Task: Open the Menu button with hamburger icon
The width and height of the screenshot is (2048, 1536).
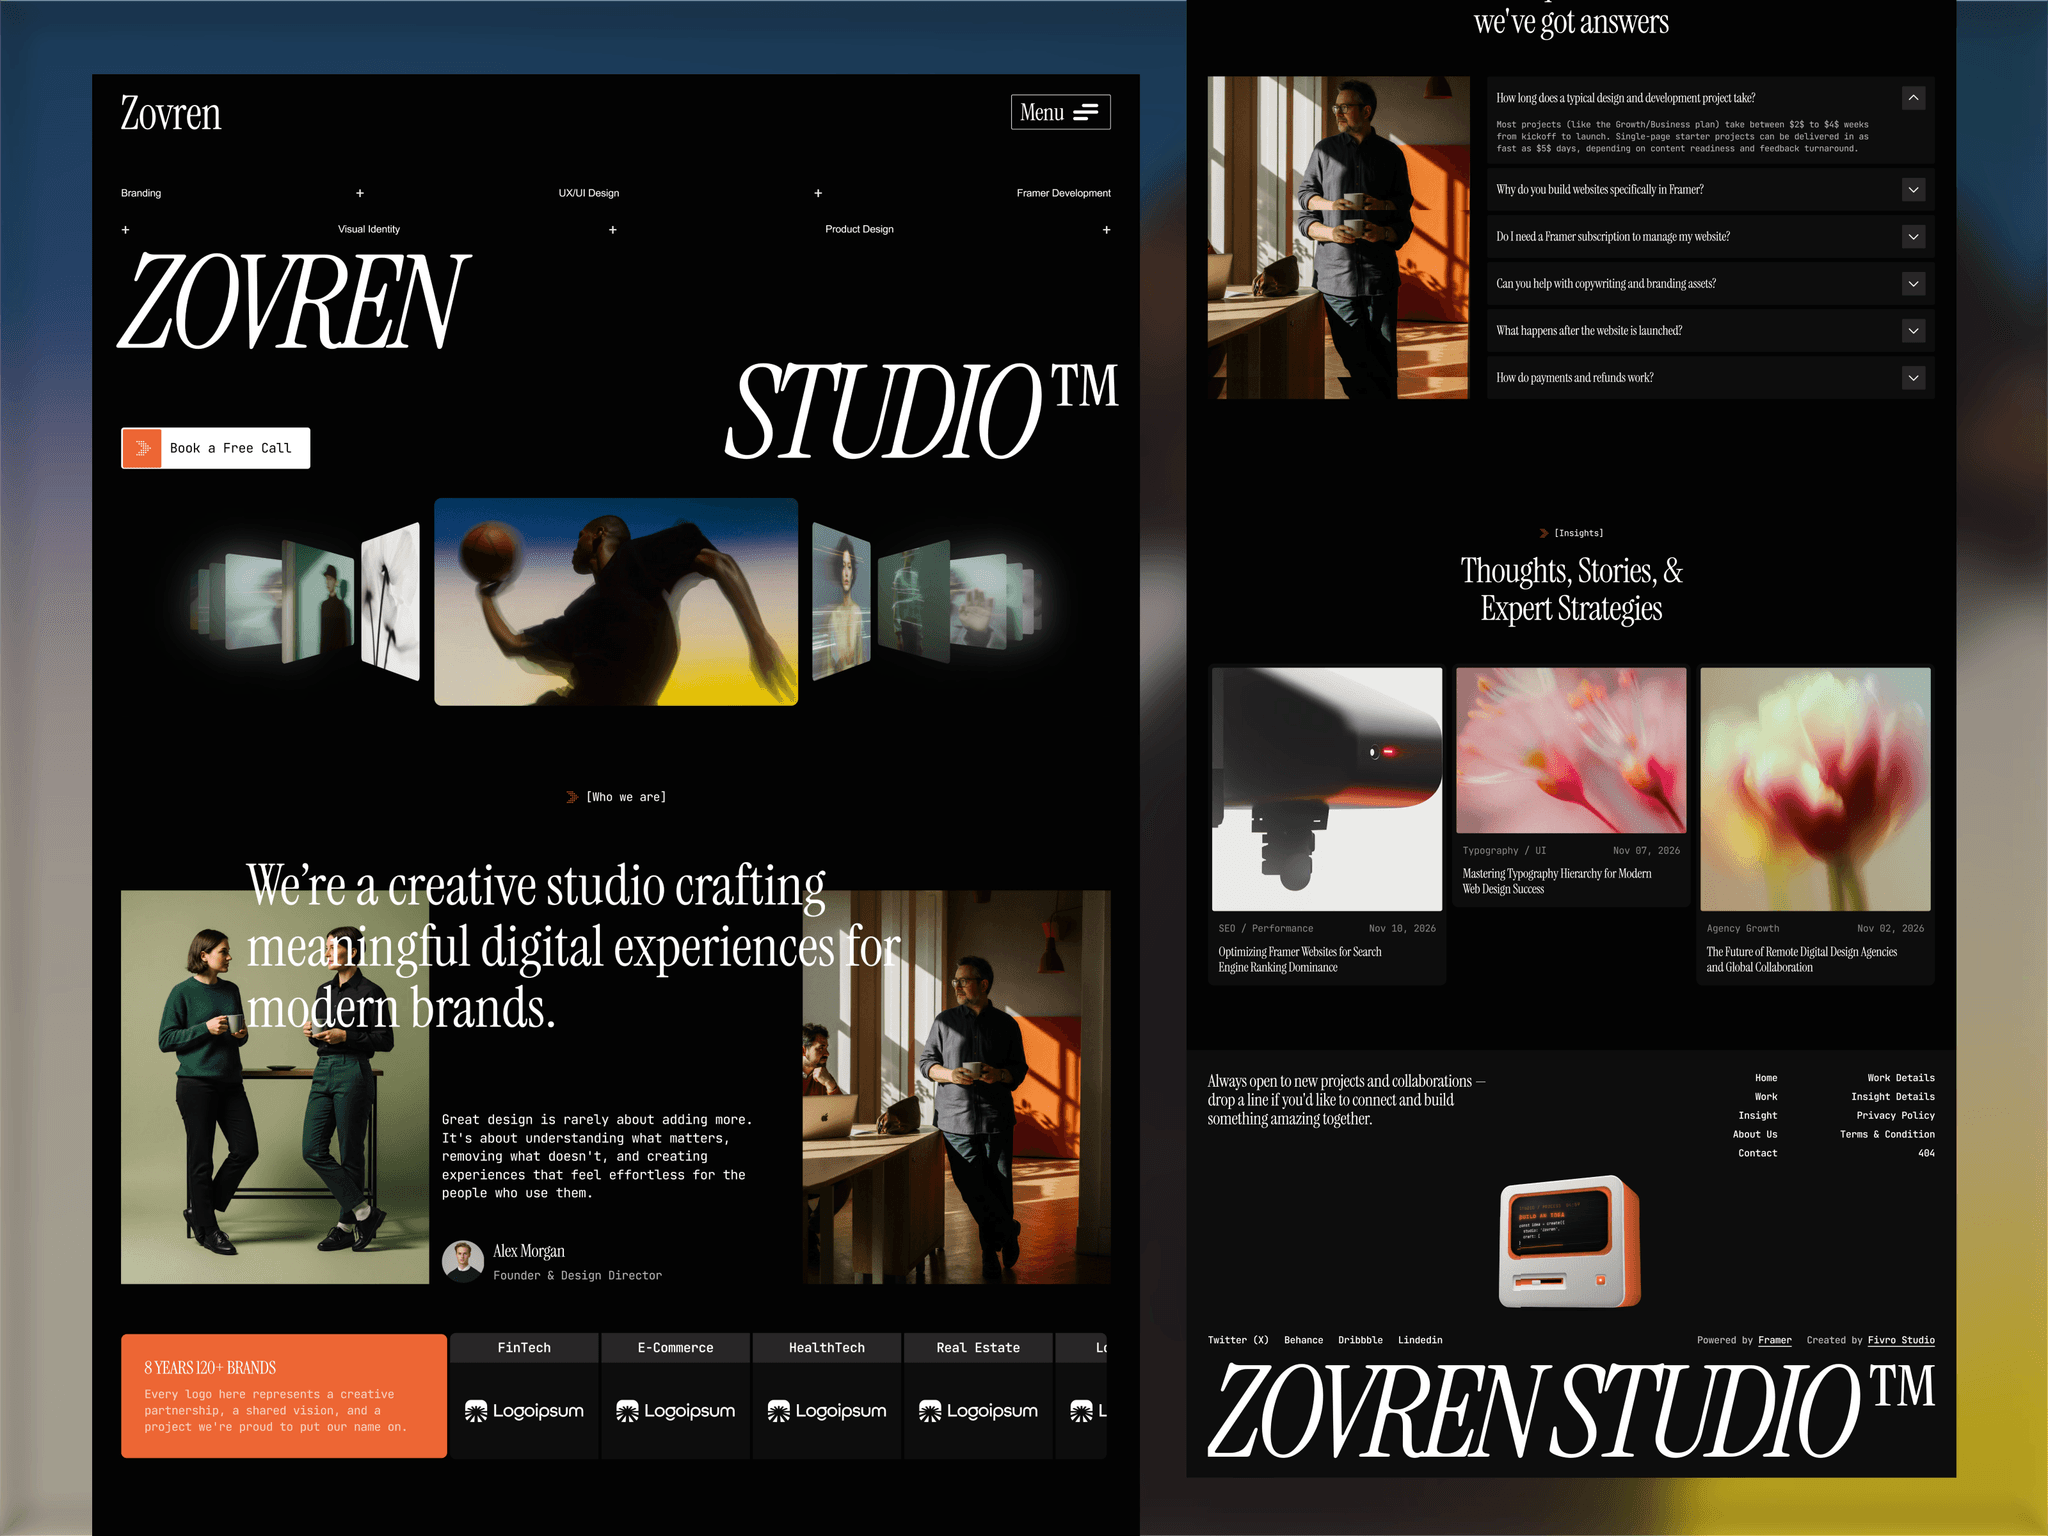Action: (x=1060, y=112)
